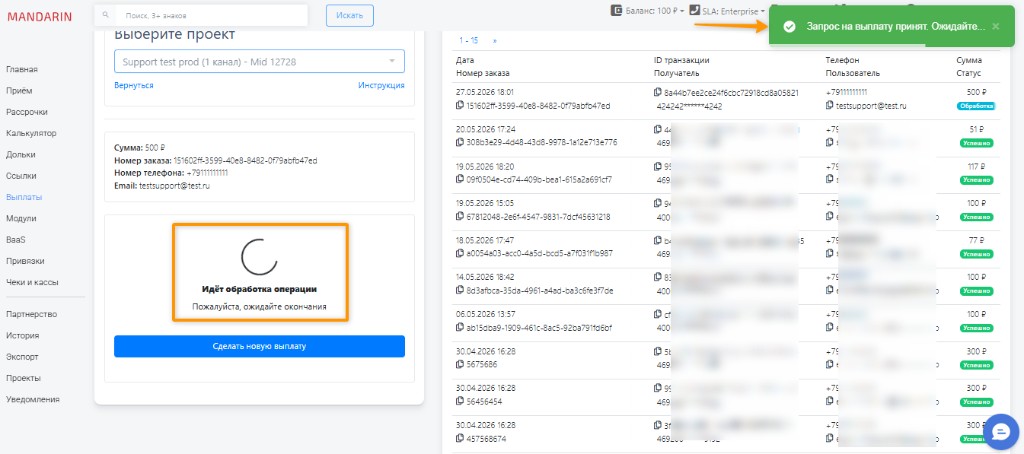Click the 51 ₽ amount

click(976, 129)
